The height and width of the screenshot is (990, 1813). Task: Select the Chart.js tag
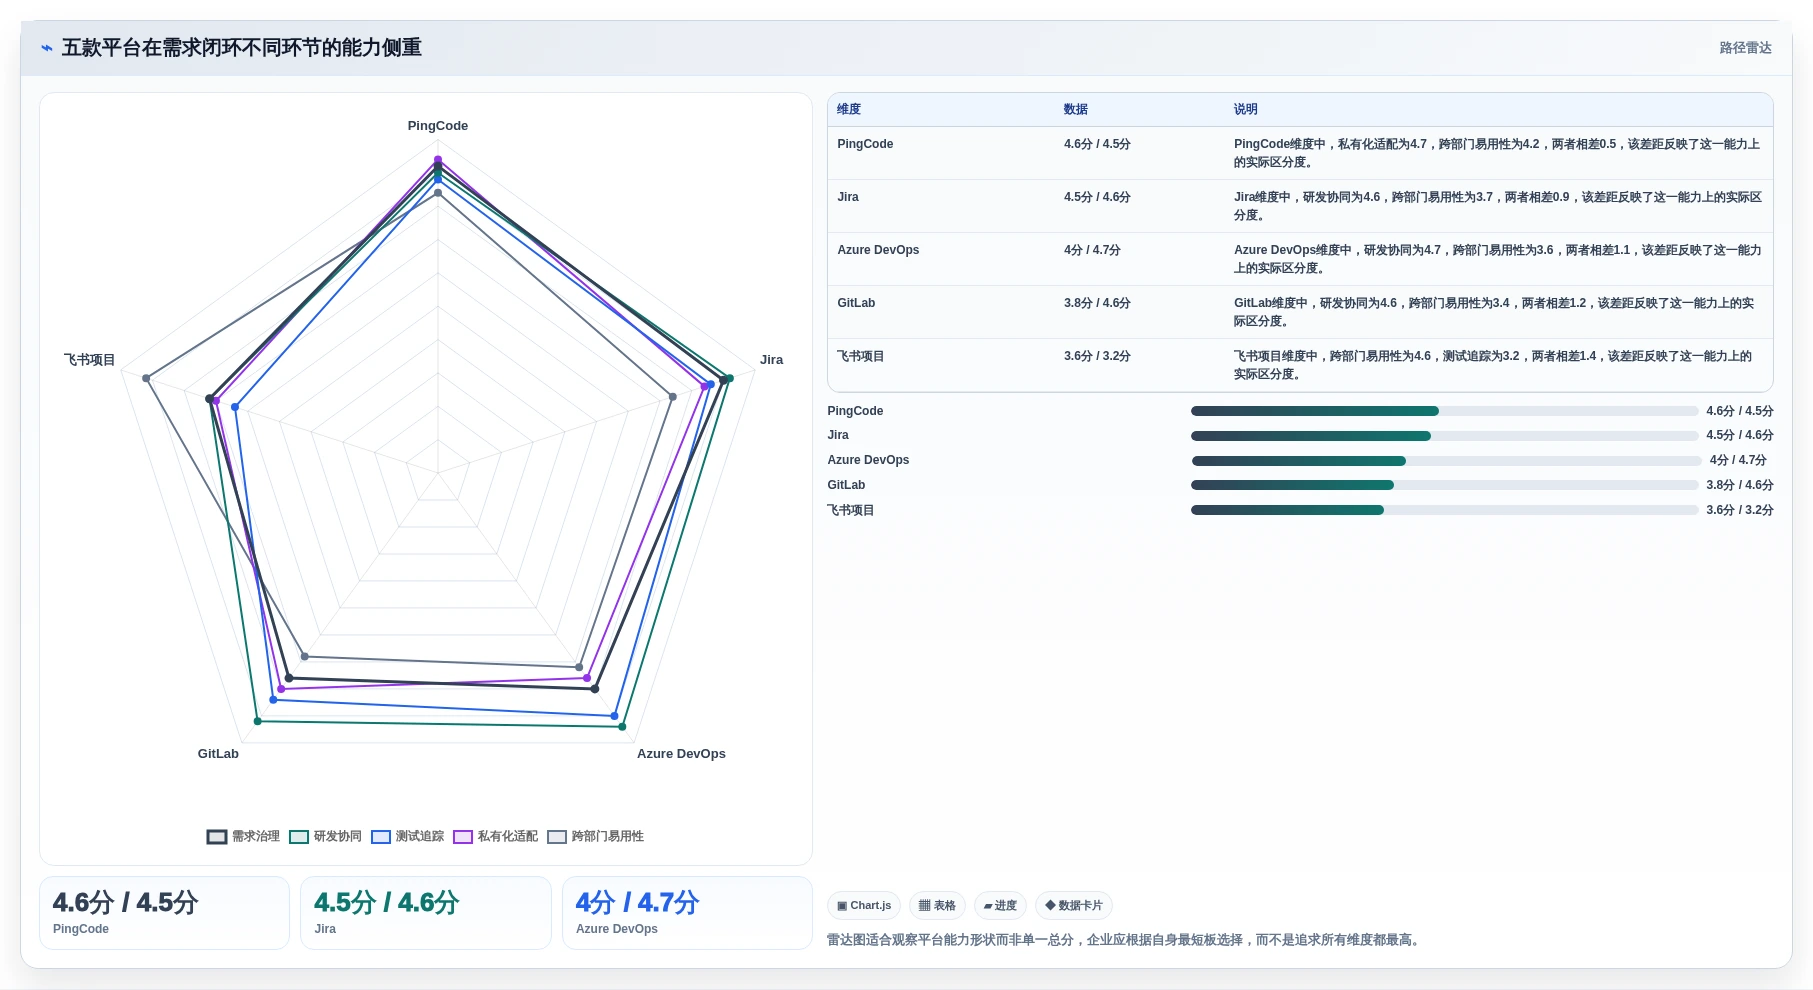[x=864, y=906]
